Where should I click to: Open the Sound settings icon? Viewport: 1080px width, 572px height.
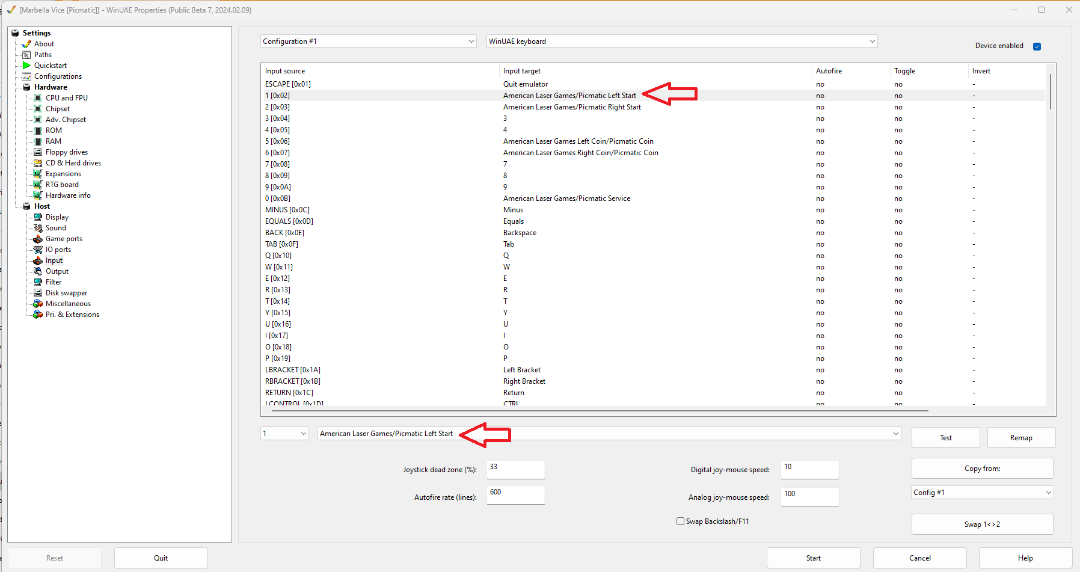point(38,228)
